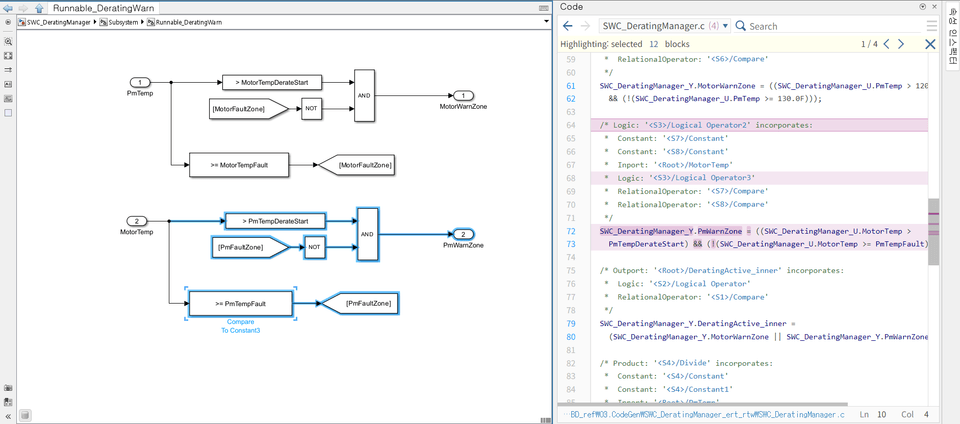Jump to next highlighted code match
960x424 pixels.
coord(899,44)
